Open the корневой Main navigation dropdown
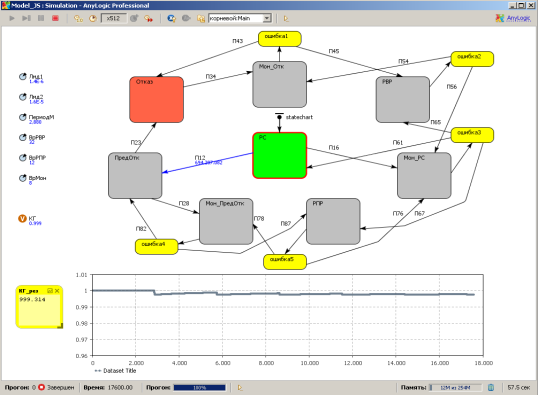This screenshot has height=395, width=538. tap(240, 18)
